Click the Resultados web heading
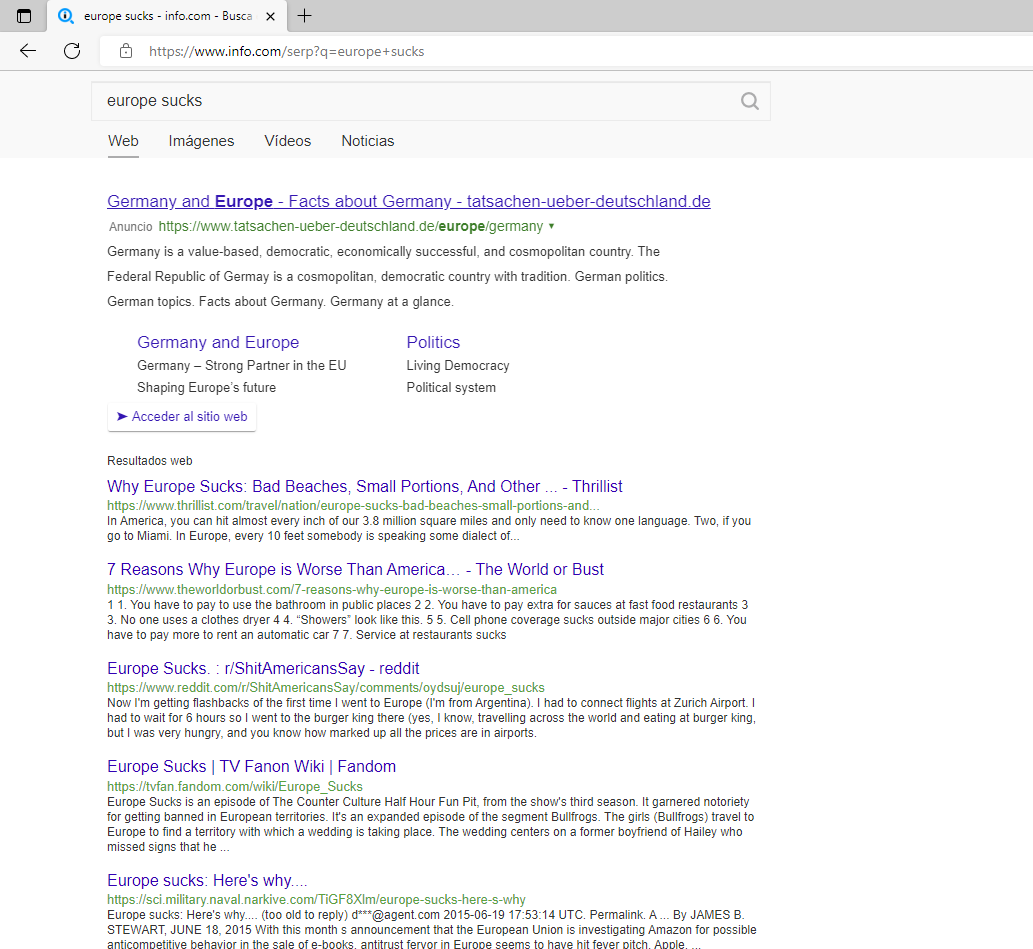 point(150,461)
